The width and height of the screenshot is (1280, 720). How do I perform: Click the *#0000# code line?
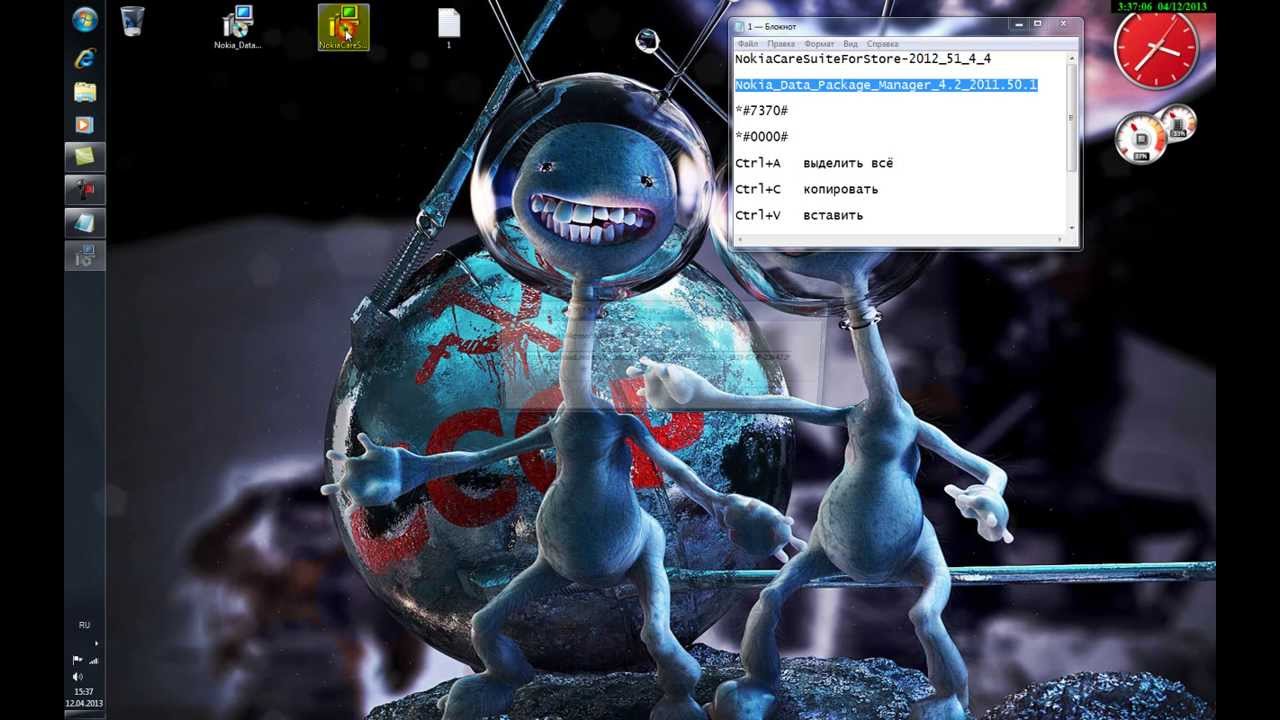click(x=762, y=137)
